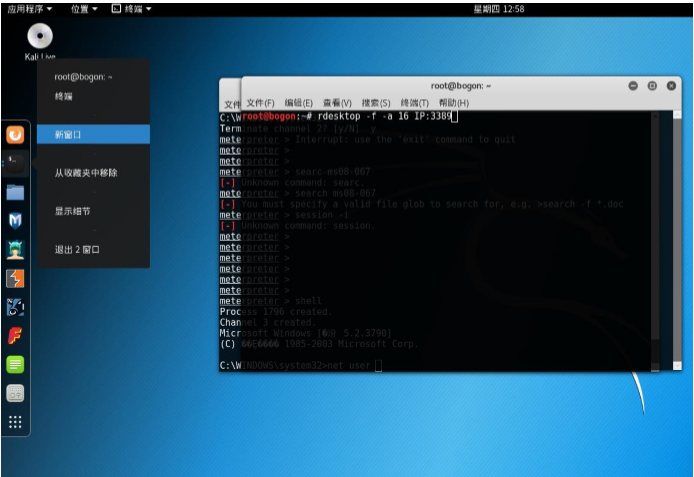Click the rdesktop -f -a 16 IP:3389 command
This screenshot has width=694, height=477.
tap(384, 116)
